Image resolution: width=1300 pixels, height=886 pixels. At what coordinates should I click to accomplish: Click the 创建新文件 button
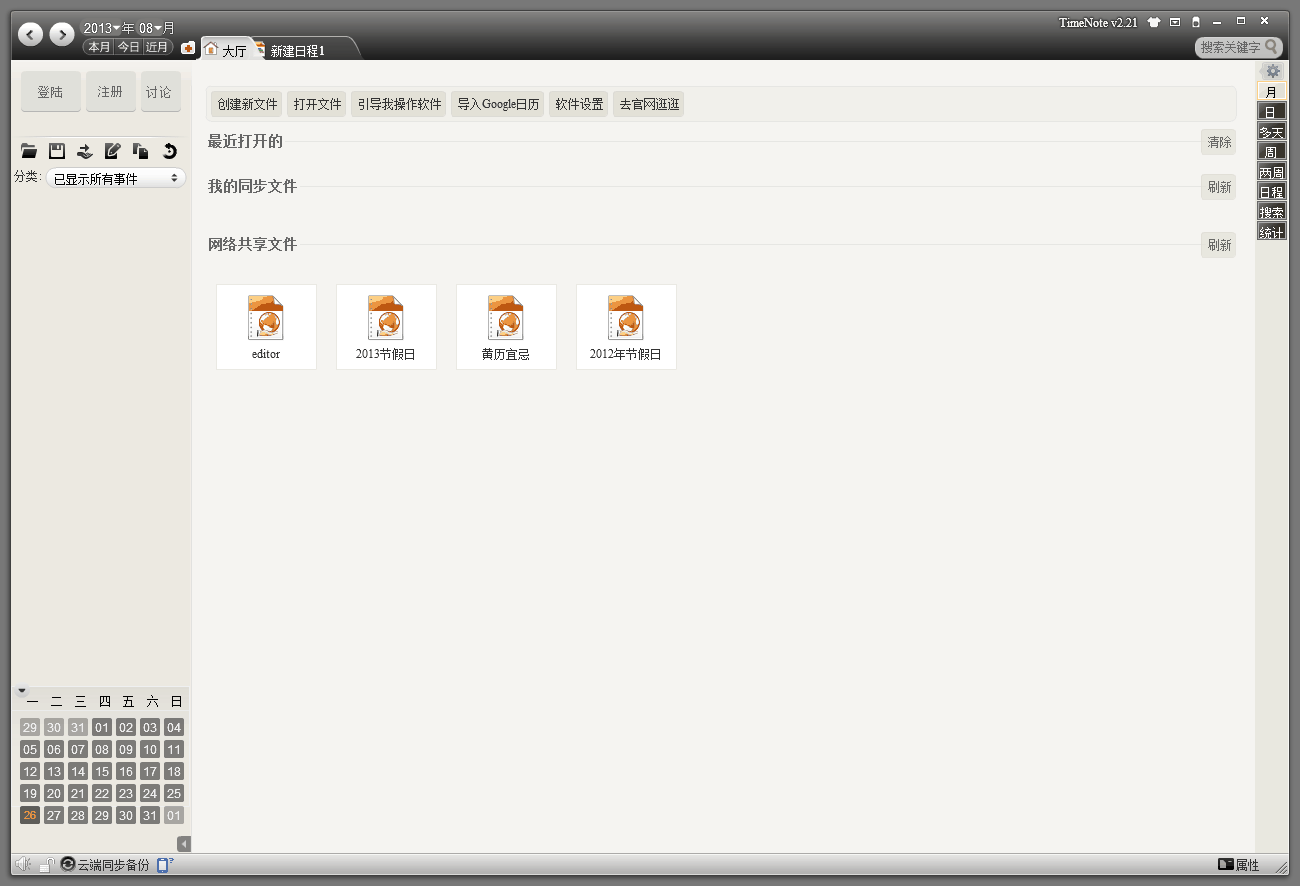[247, 104]
